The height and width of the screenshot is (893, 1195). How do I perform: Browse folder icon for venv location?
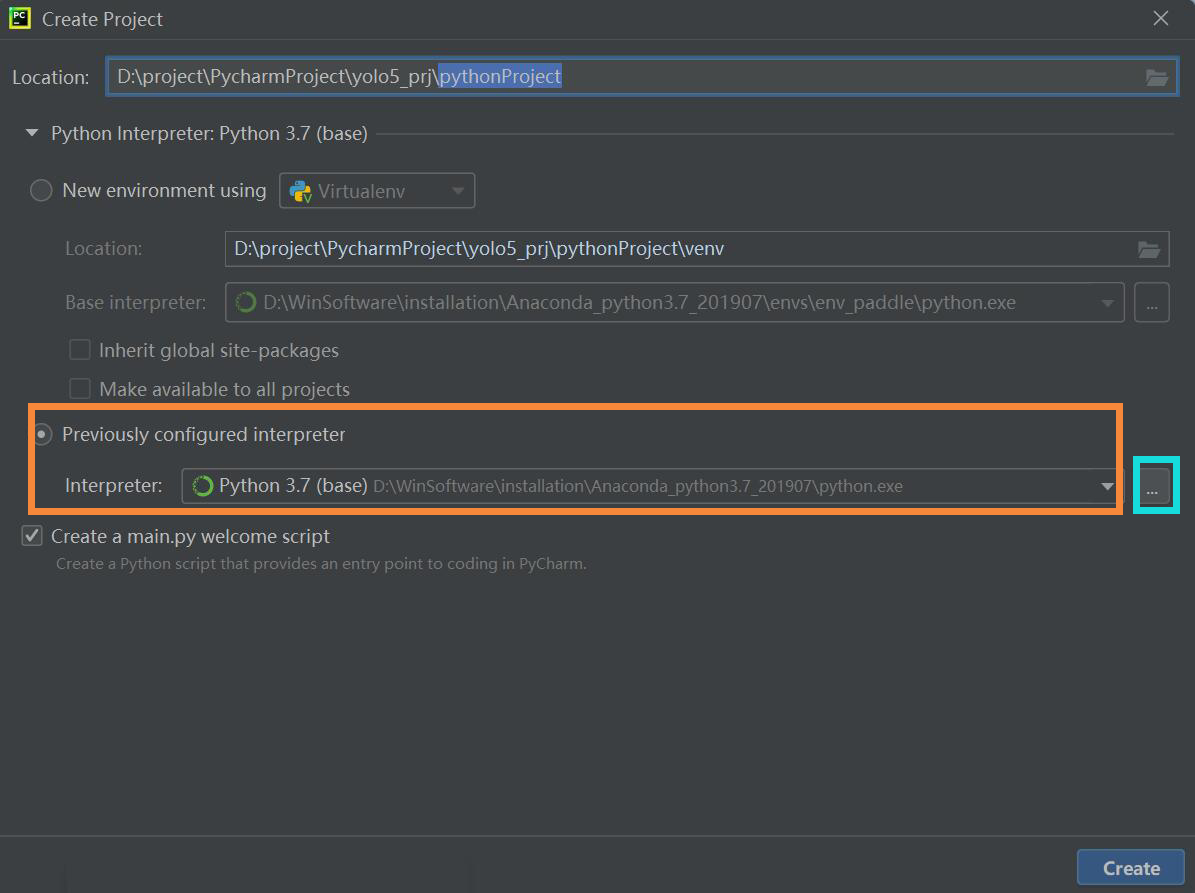point(1149,249)
